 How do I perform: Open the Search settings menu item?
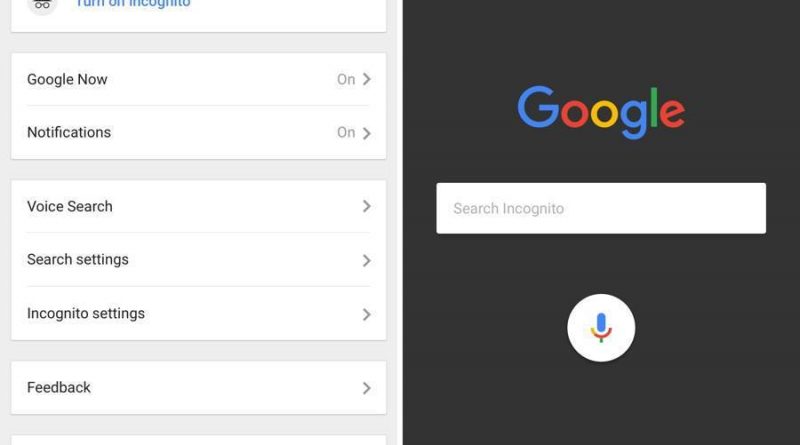[78, 260]
